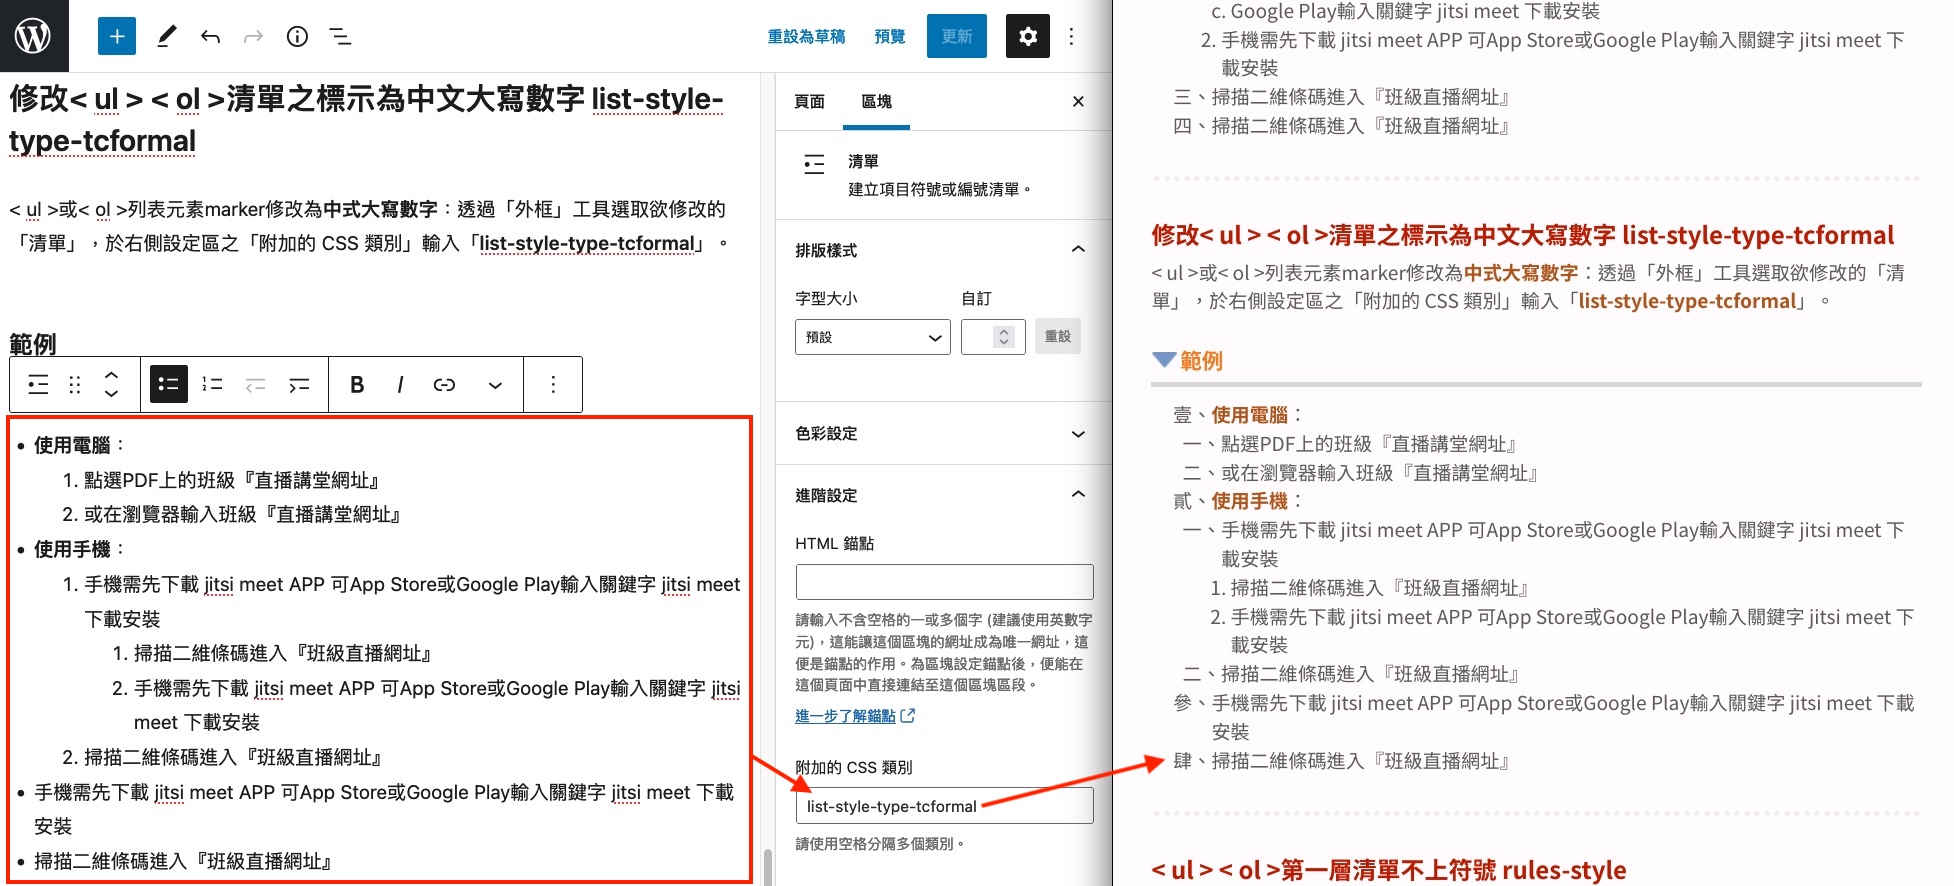Screen dimensions: 1954x886
Task: Switch to the 區塊 tab
Action: pyautogui.click(x=877, y=101)
